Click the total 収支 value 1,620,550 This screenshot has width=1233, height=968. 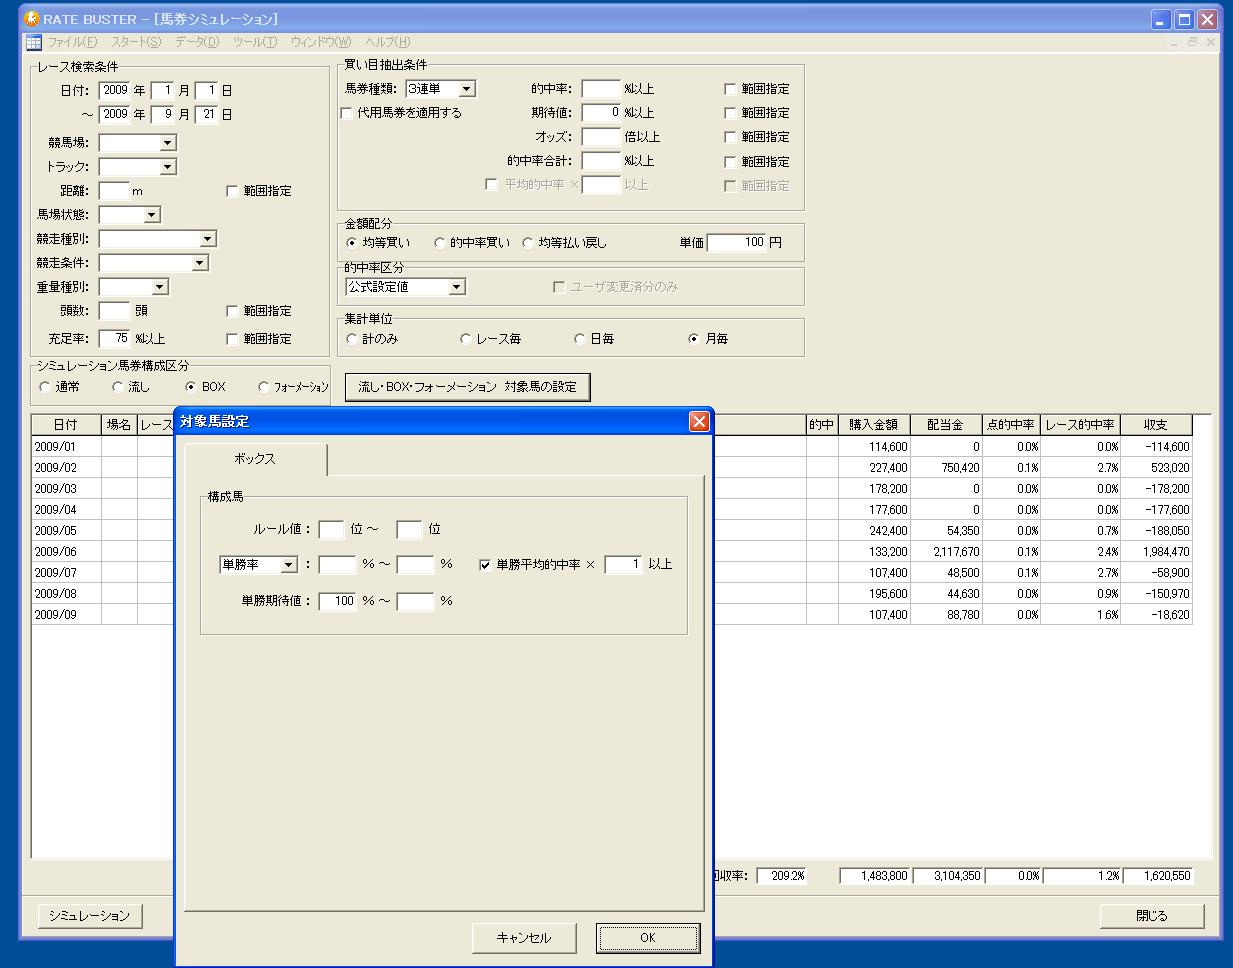[1156, 876]
